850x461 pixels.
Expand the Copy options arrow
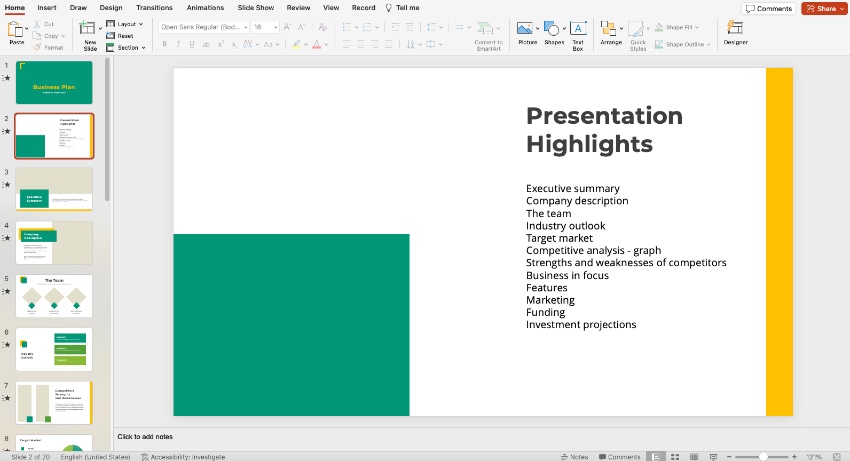coord(63,36)
